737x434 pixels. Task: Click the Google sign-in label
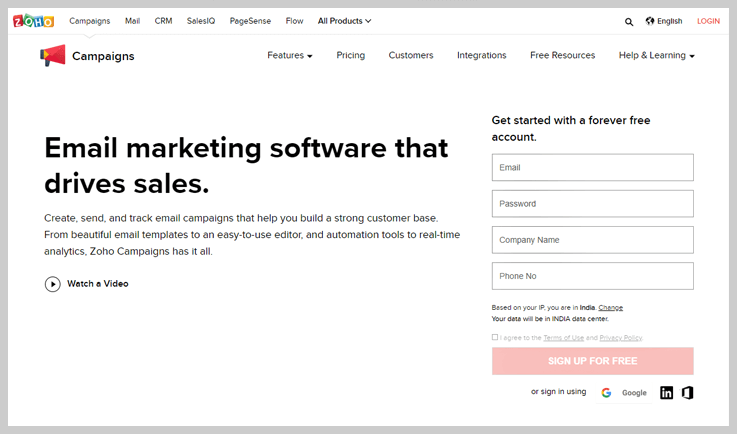[634, 393]
